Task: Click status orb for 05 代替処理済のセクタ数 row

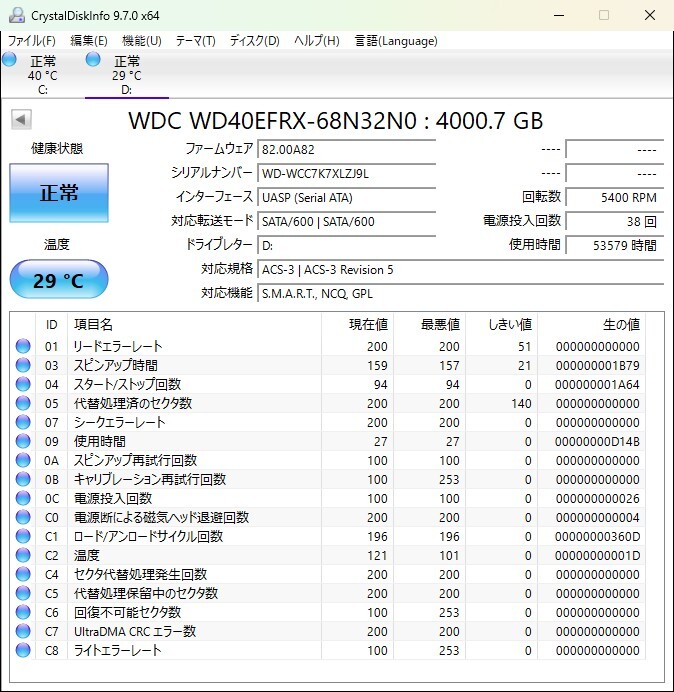Action: [x=23, y=403]
